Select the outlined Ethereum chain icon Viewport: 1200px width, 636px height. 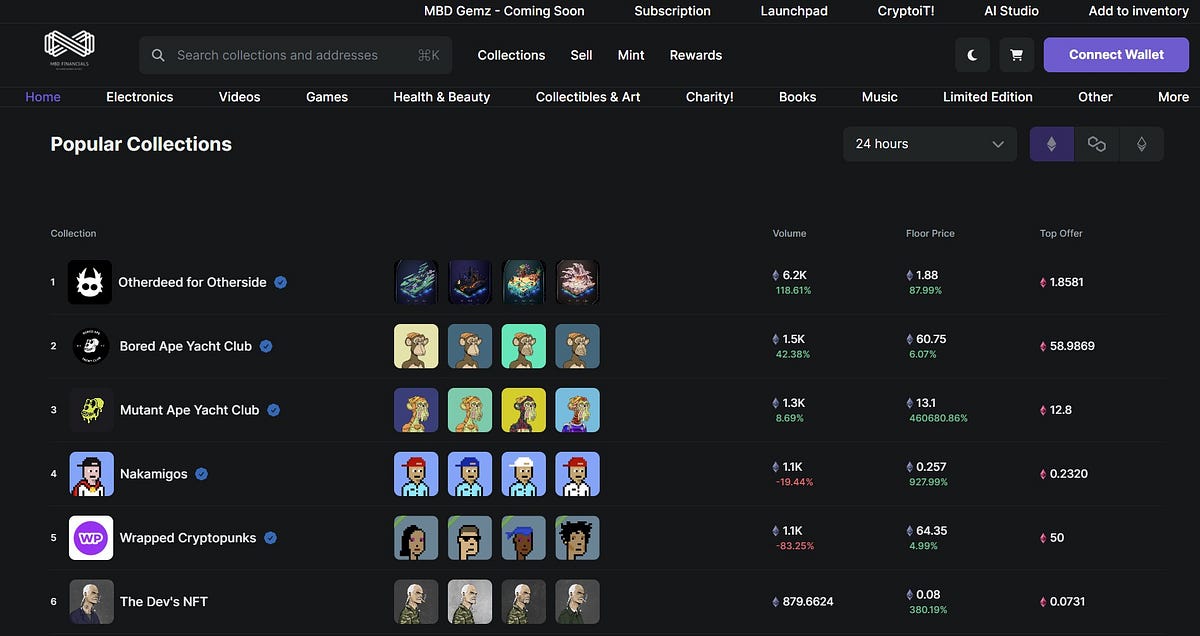pos(1142,144)
